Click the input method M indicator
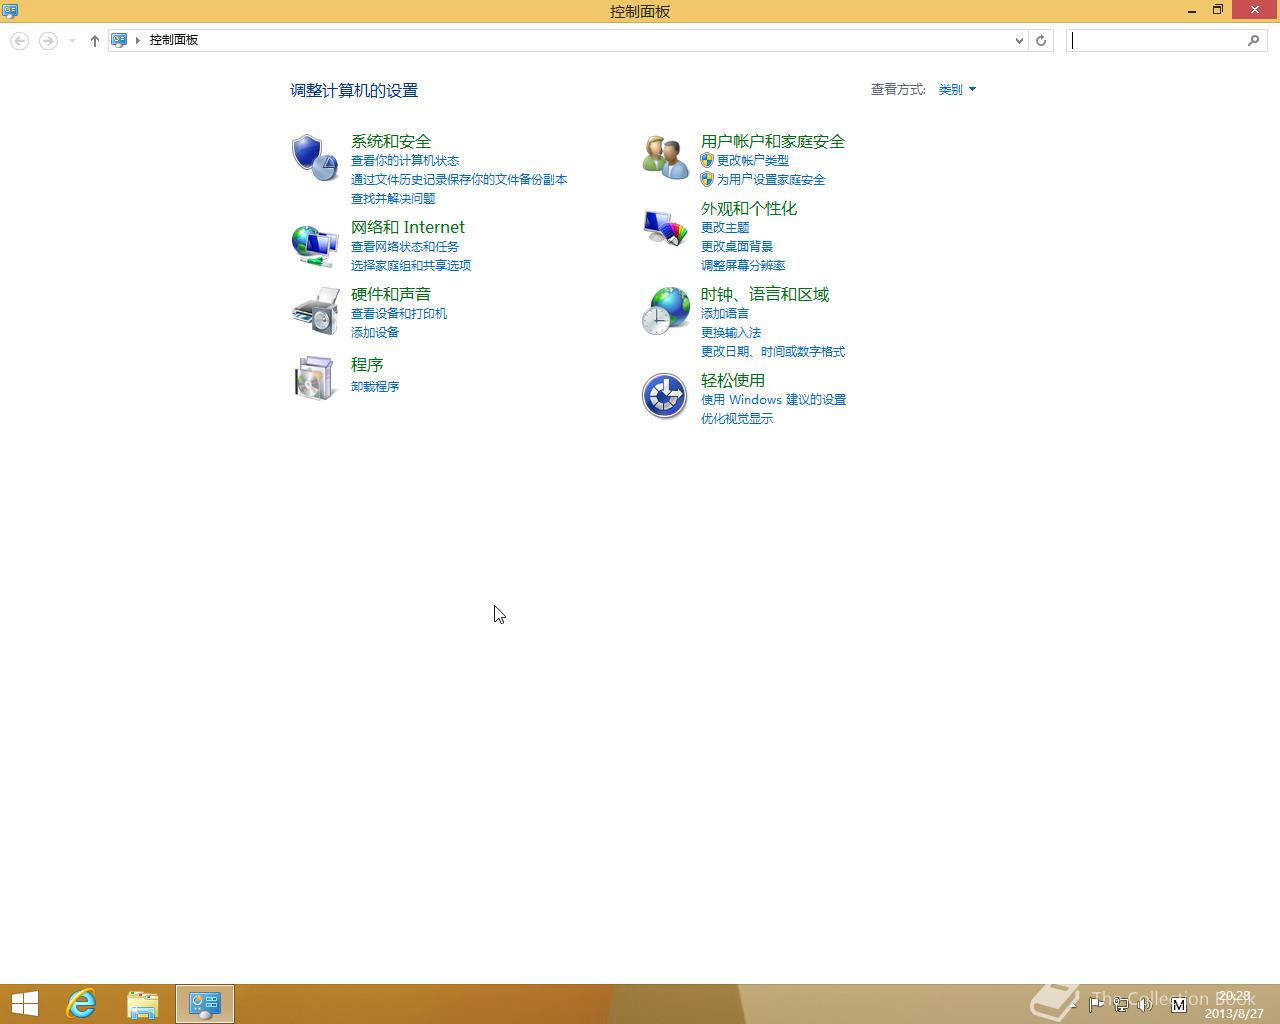Screen dimensions: 1280x1024 click(1179, 1005)
